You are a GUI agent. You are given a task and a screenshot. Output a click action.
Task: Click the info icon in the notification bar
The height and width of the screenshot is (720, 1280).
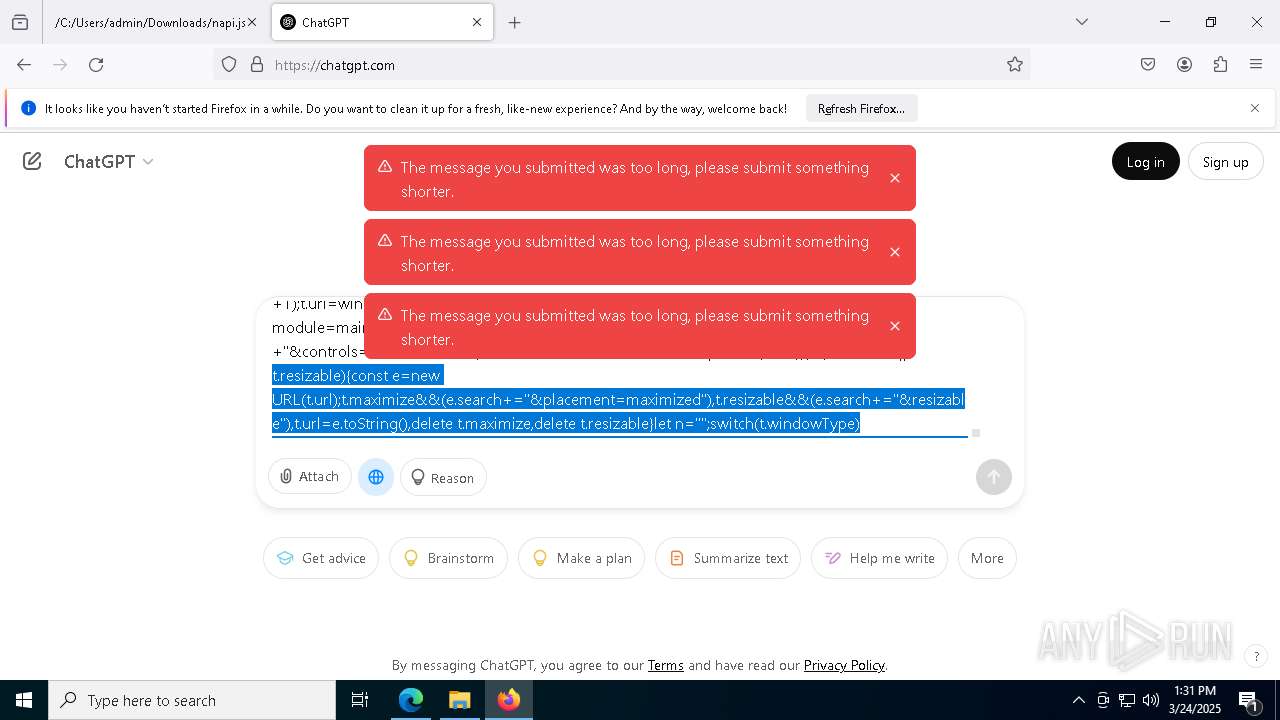point(28,108)
